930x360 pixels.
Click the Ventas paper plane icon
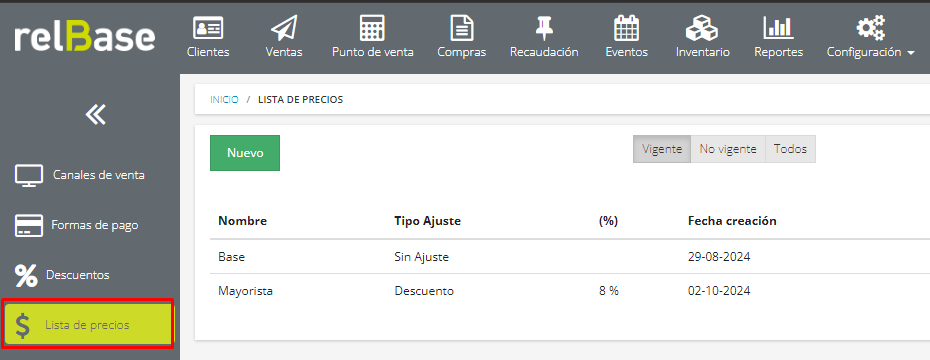[284, 28]
